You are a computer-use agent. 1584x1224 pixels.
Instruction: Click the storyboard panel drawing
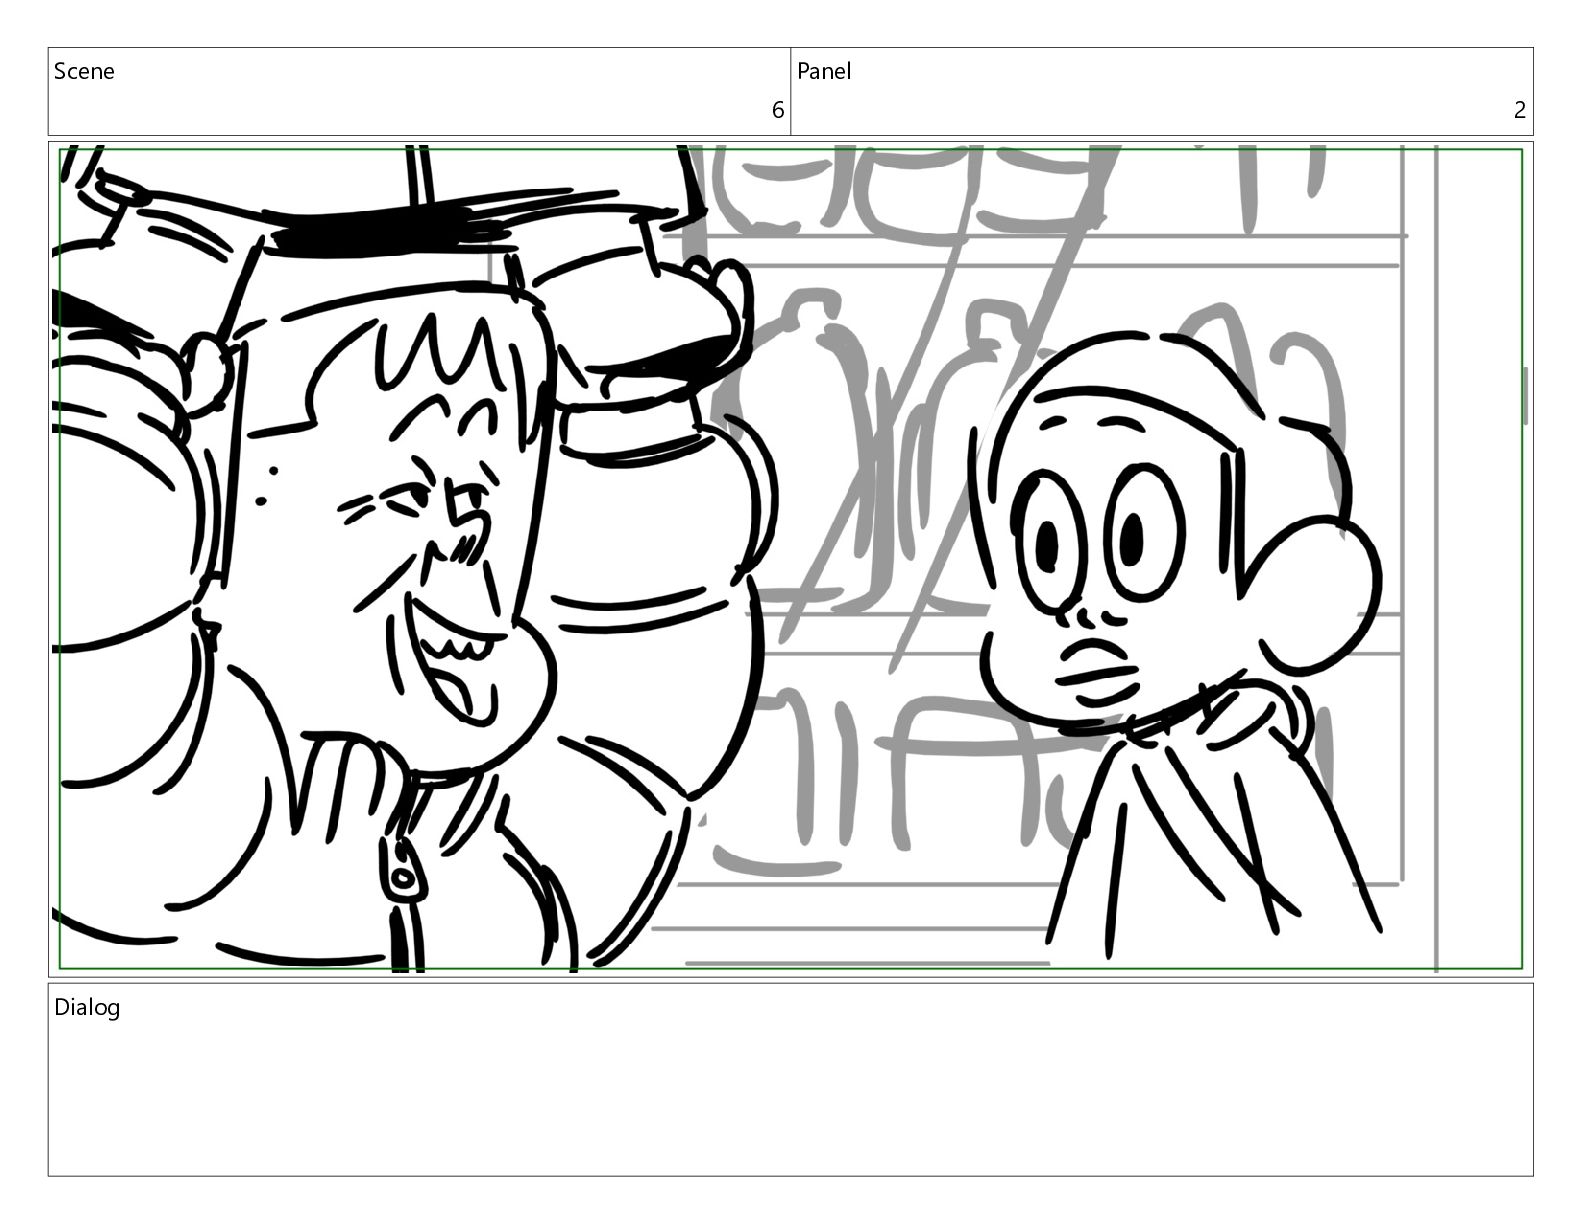click(790, 559)
